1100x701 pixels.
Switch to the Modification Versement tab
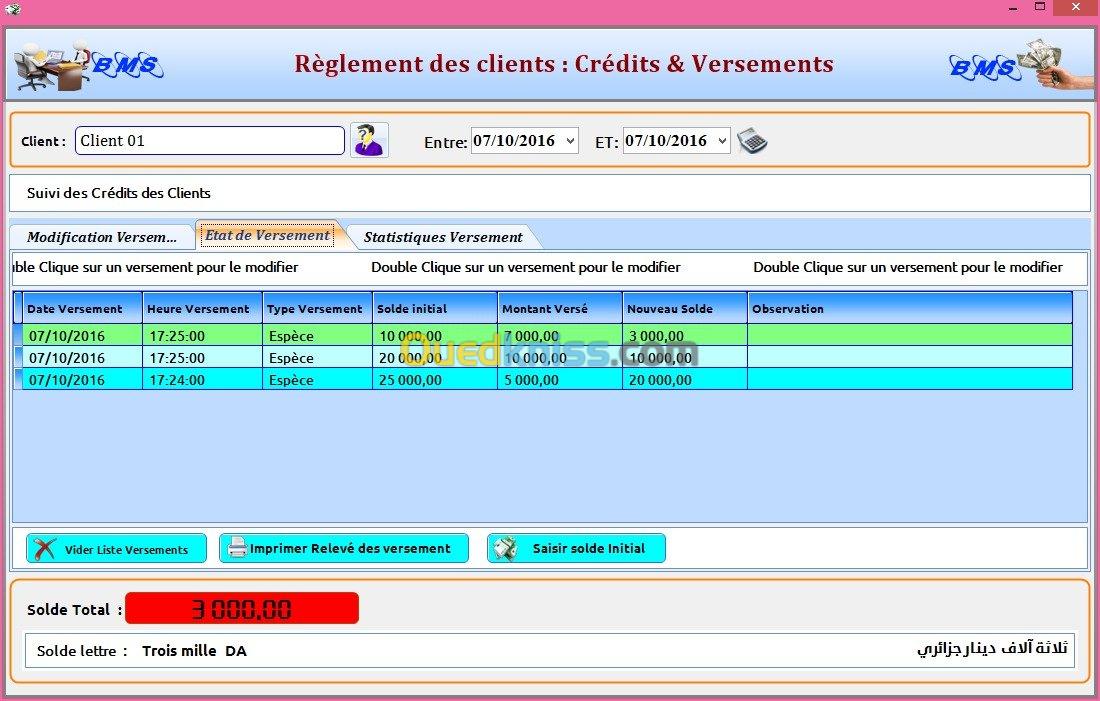pos(101,237)
